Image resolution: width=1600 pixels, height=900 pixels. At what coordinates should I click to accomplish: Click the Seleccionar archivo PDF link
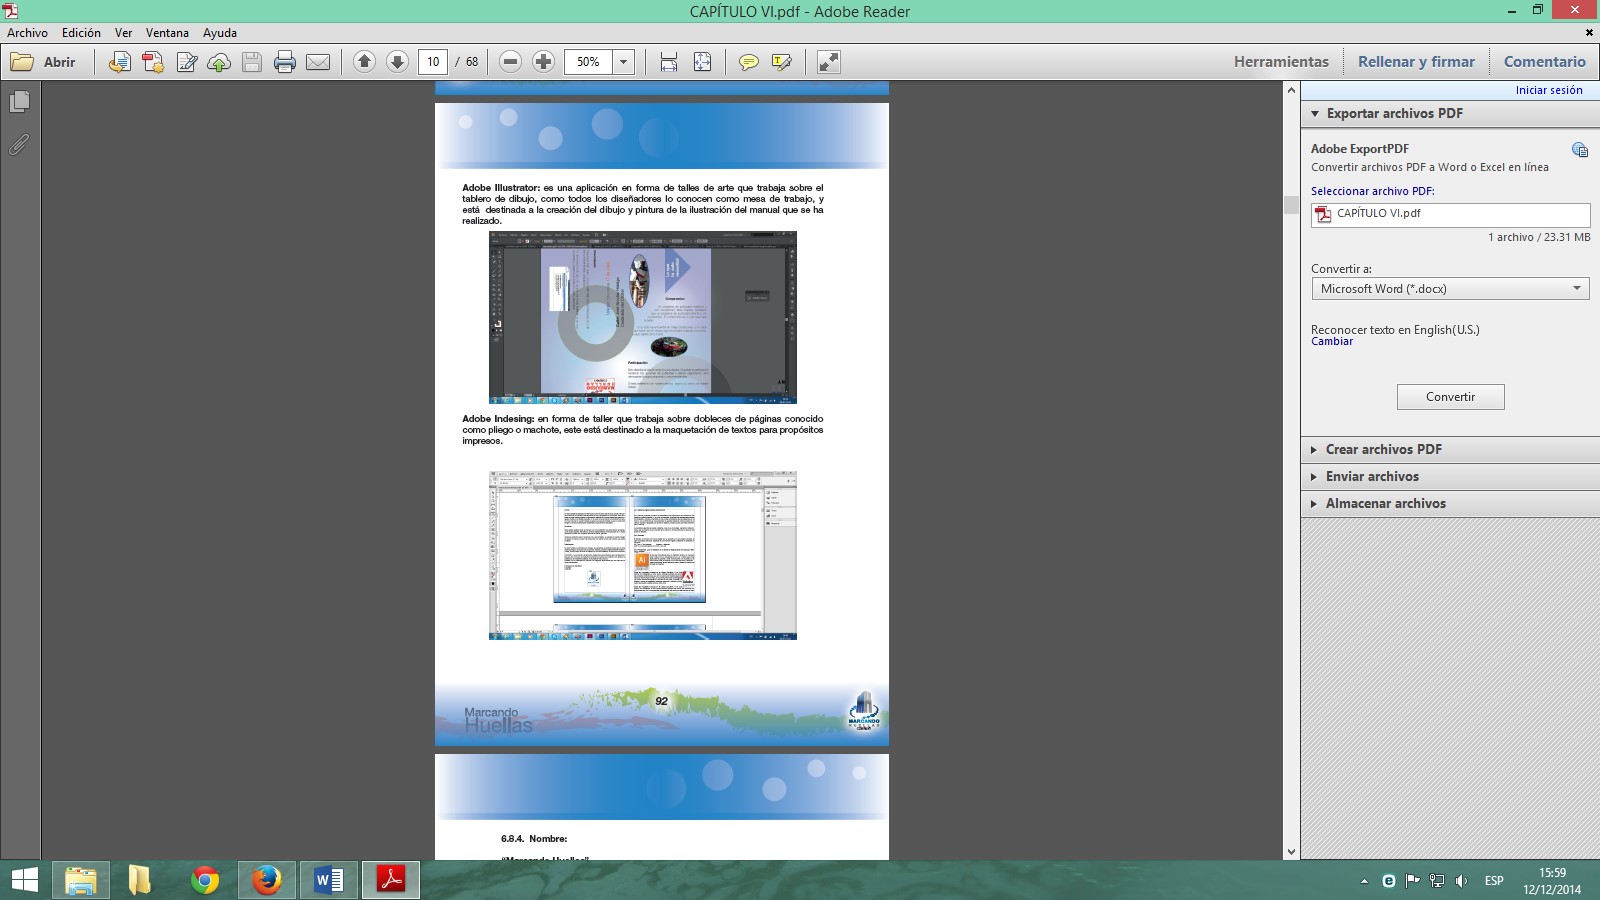[1372, 191]
